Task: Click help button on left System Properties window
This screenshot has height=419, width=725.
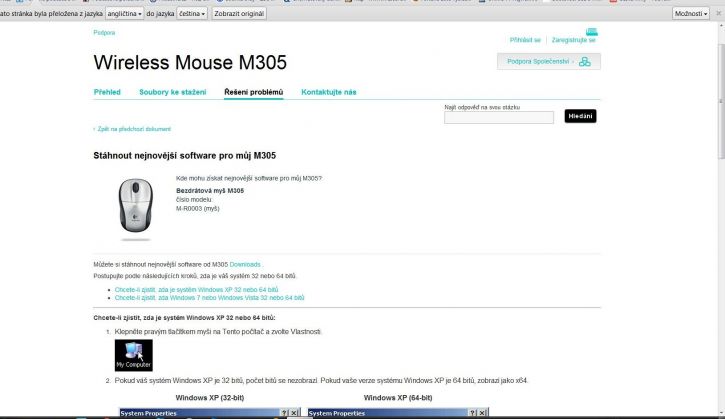Action: click(284, 413)
